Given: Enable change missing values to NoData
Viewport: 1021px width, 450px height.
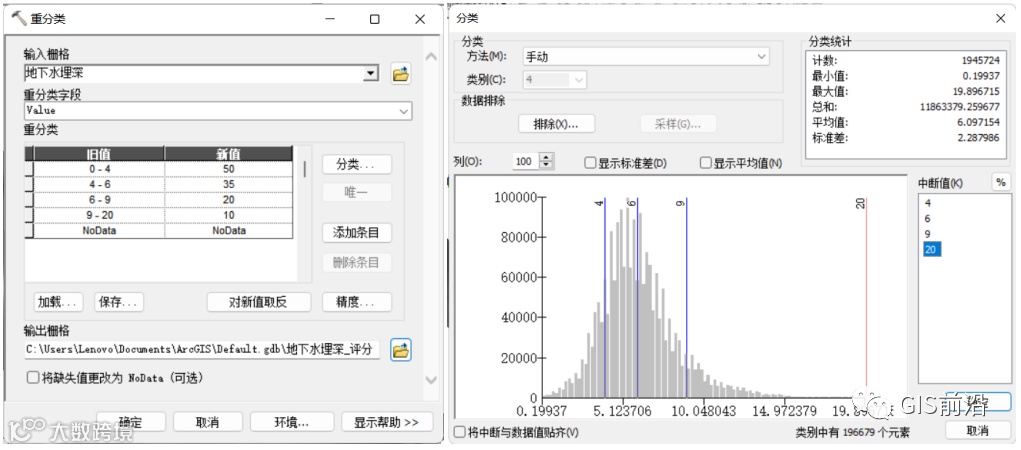Looking at the screenshot, I should (x=33, y=377).
